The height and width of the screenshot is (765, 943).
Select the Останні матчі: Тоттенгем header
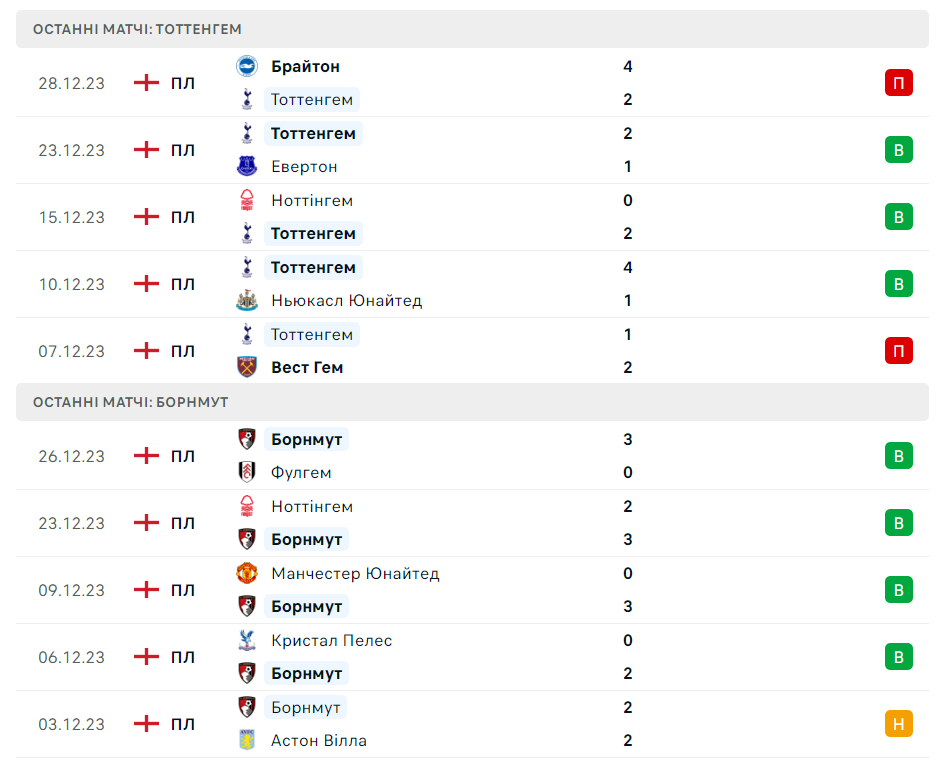pos(137,29)
